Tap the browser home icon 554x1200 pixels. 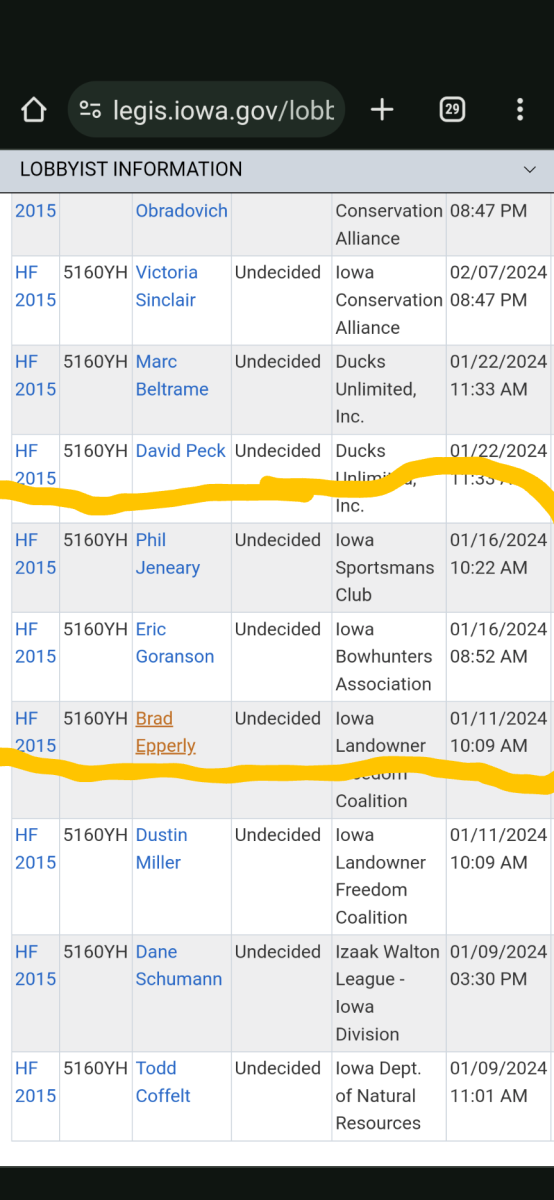tap(34, 110)
